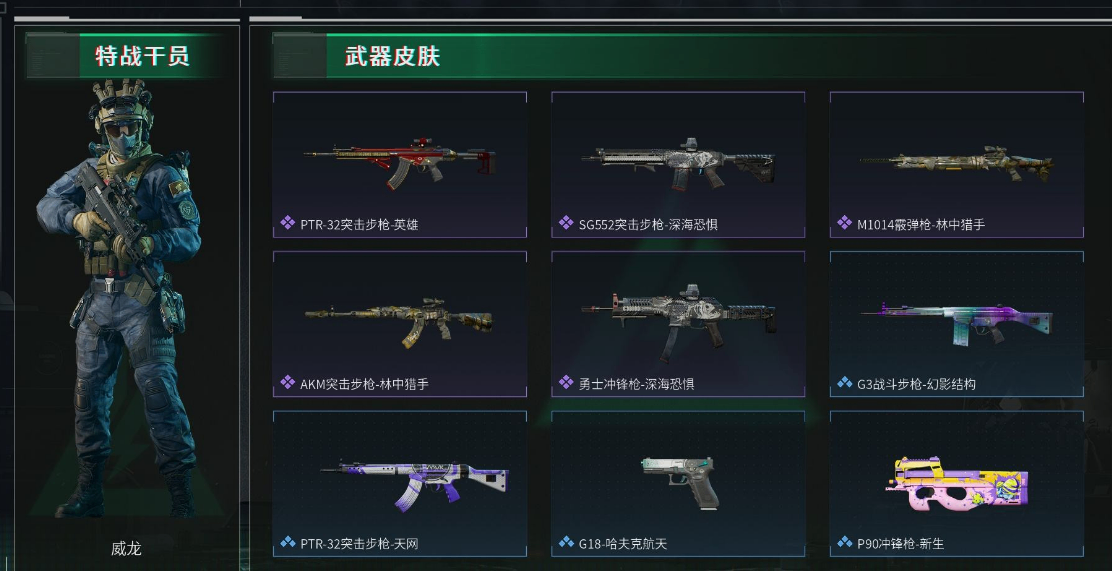This screenshot has height=571, width=1112.
Task: Click purple rarity icon beside M1014霰弹枪-林中猎手
Action: tap(845, 223)
